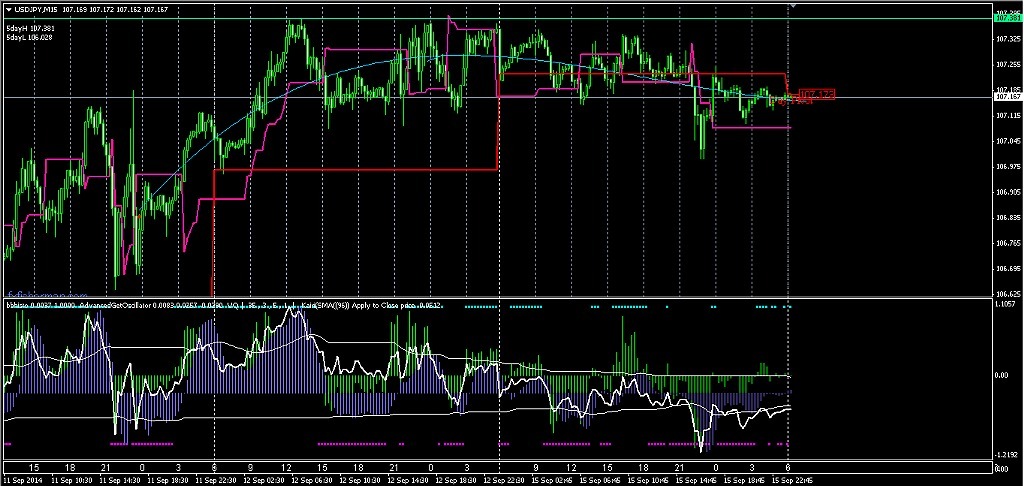Click the green 107.381 price tag on axis
The image size is (1024, 486).
(1008, 18)
